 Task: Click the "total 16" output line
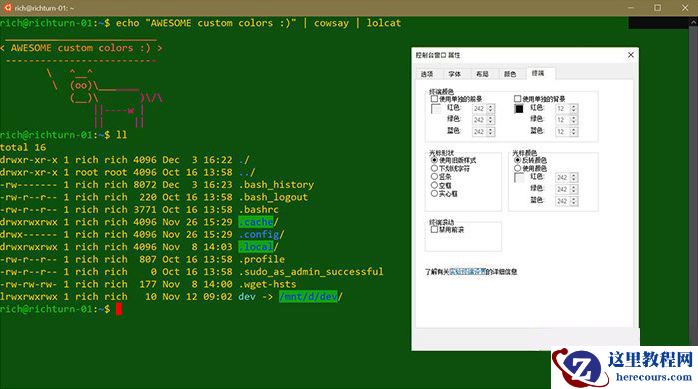click(23, 147)
